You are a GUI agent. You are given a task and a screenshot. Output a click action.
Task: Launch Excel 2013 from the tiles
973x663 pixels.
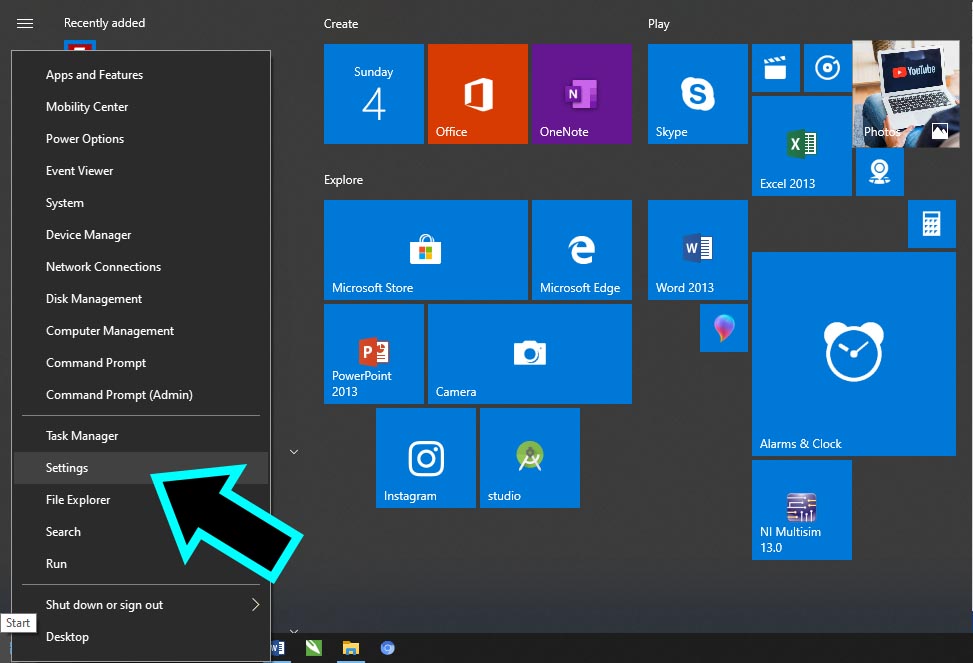pos(801,146)
